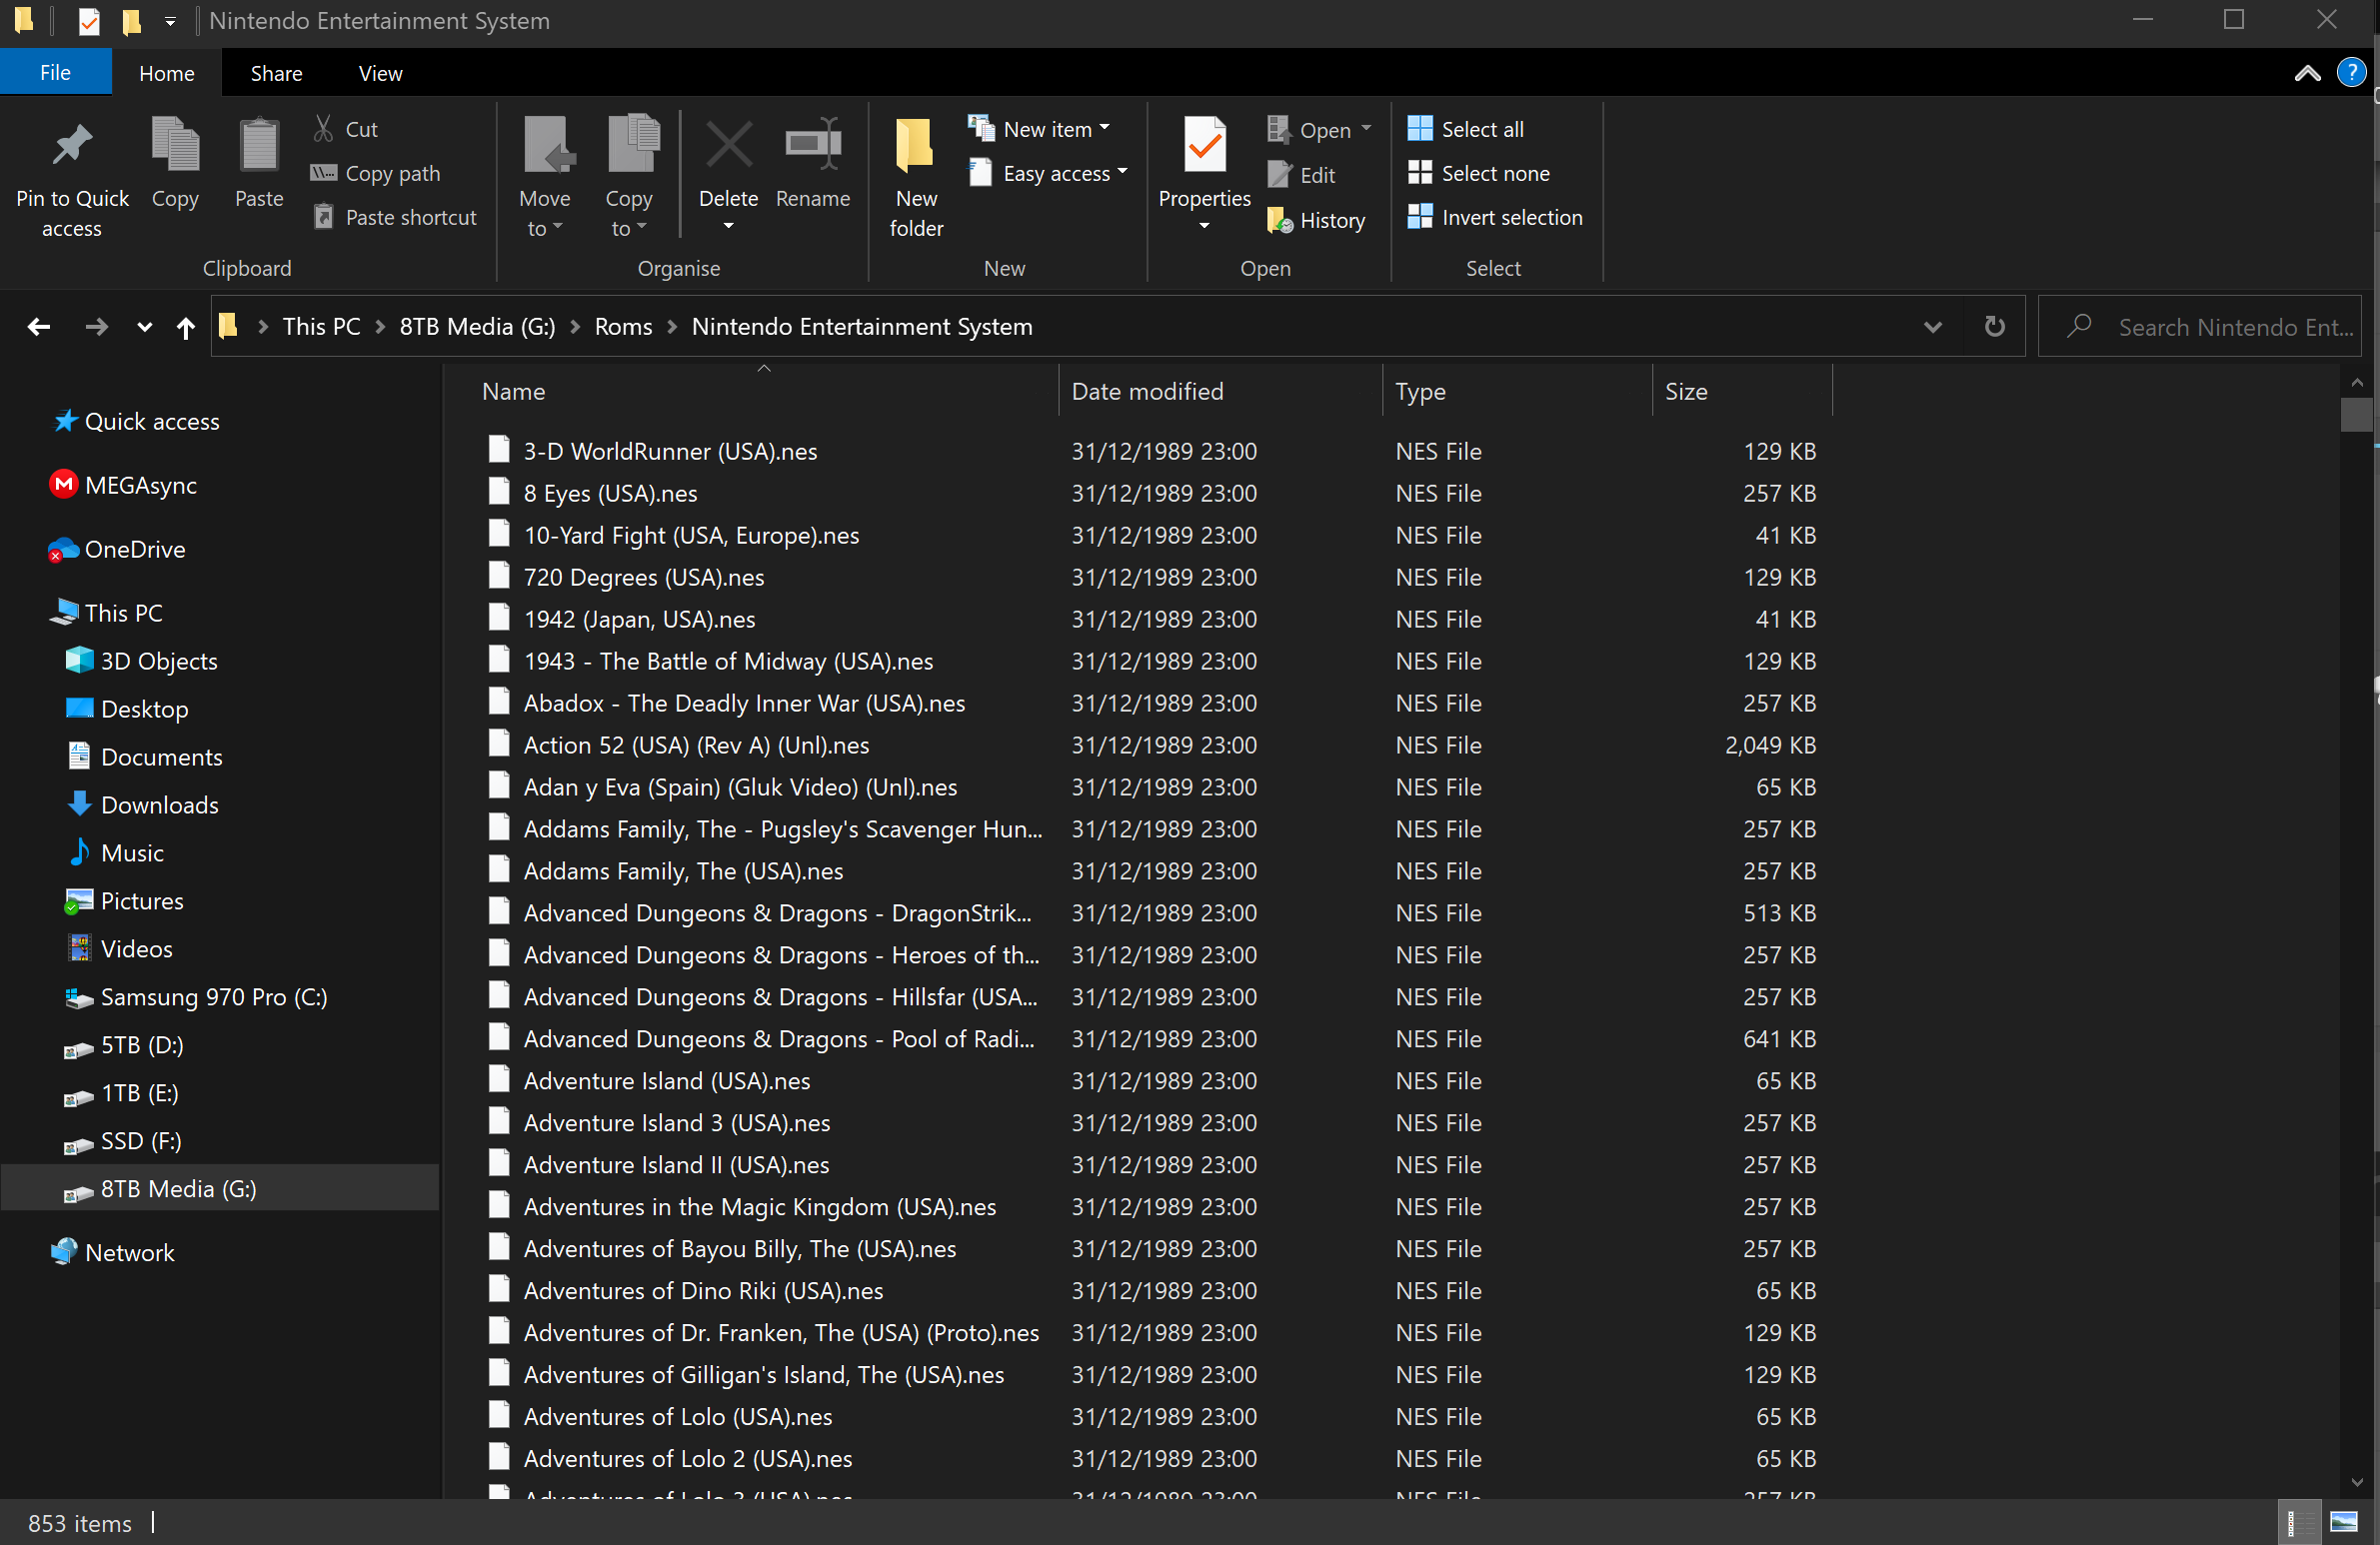The height and width of the screenshot is (1545, 2380).
Task: Expand dropdown under Properties button
Action: [1204, 226]
